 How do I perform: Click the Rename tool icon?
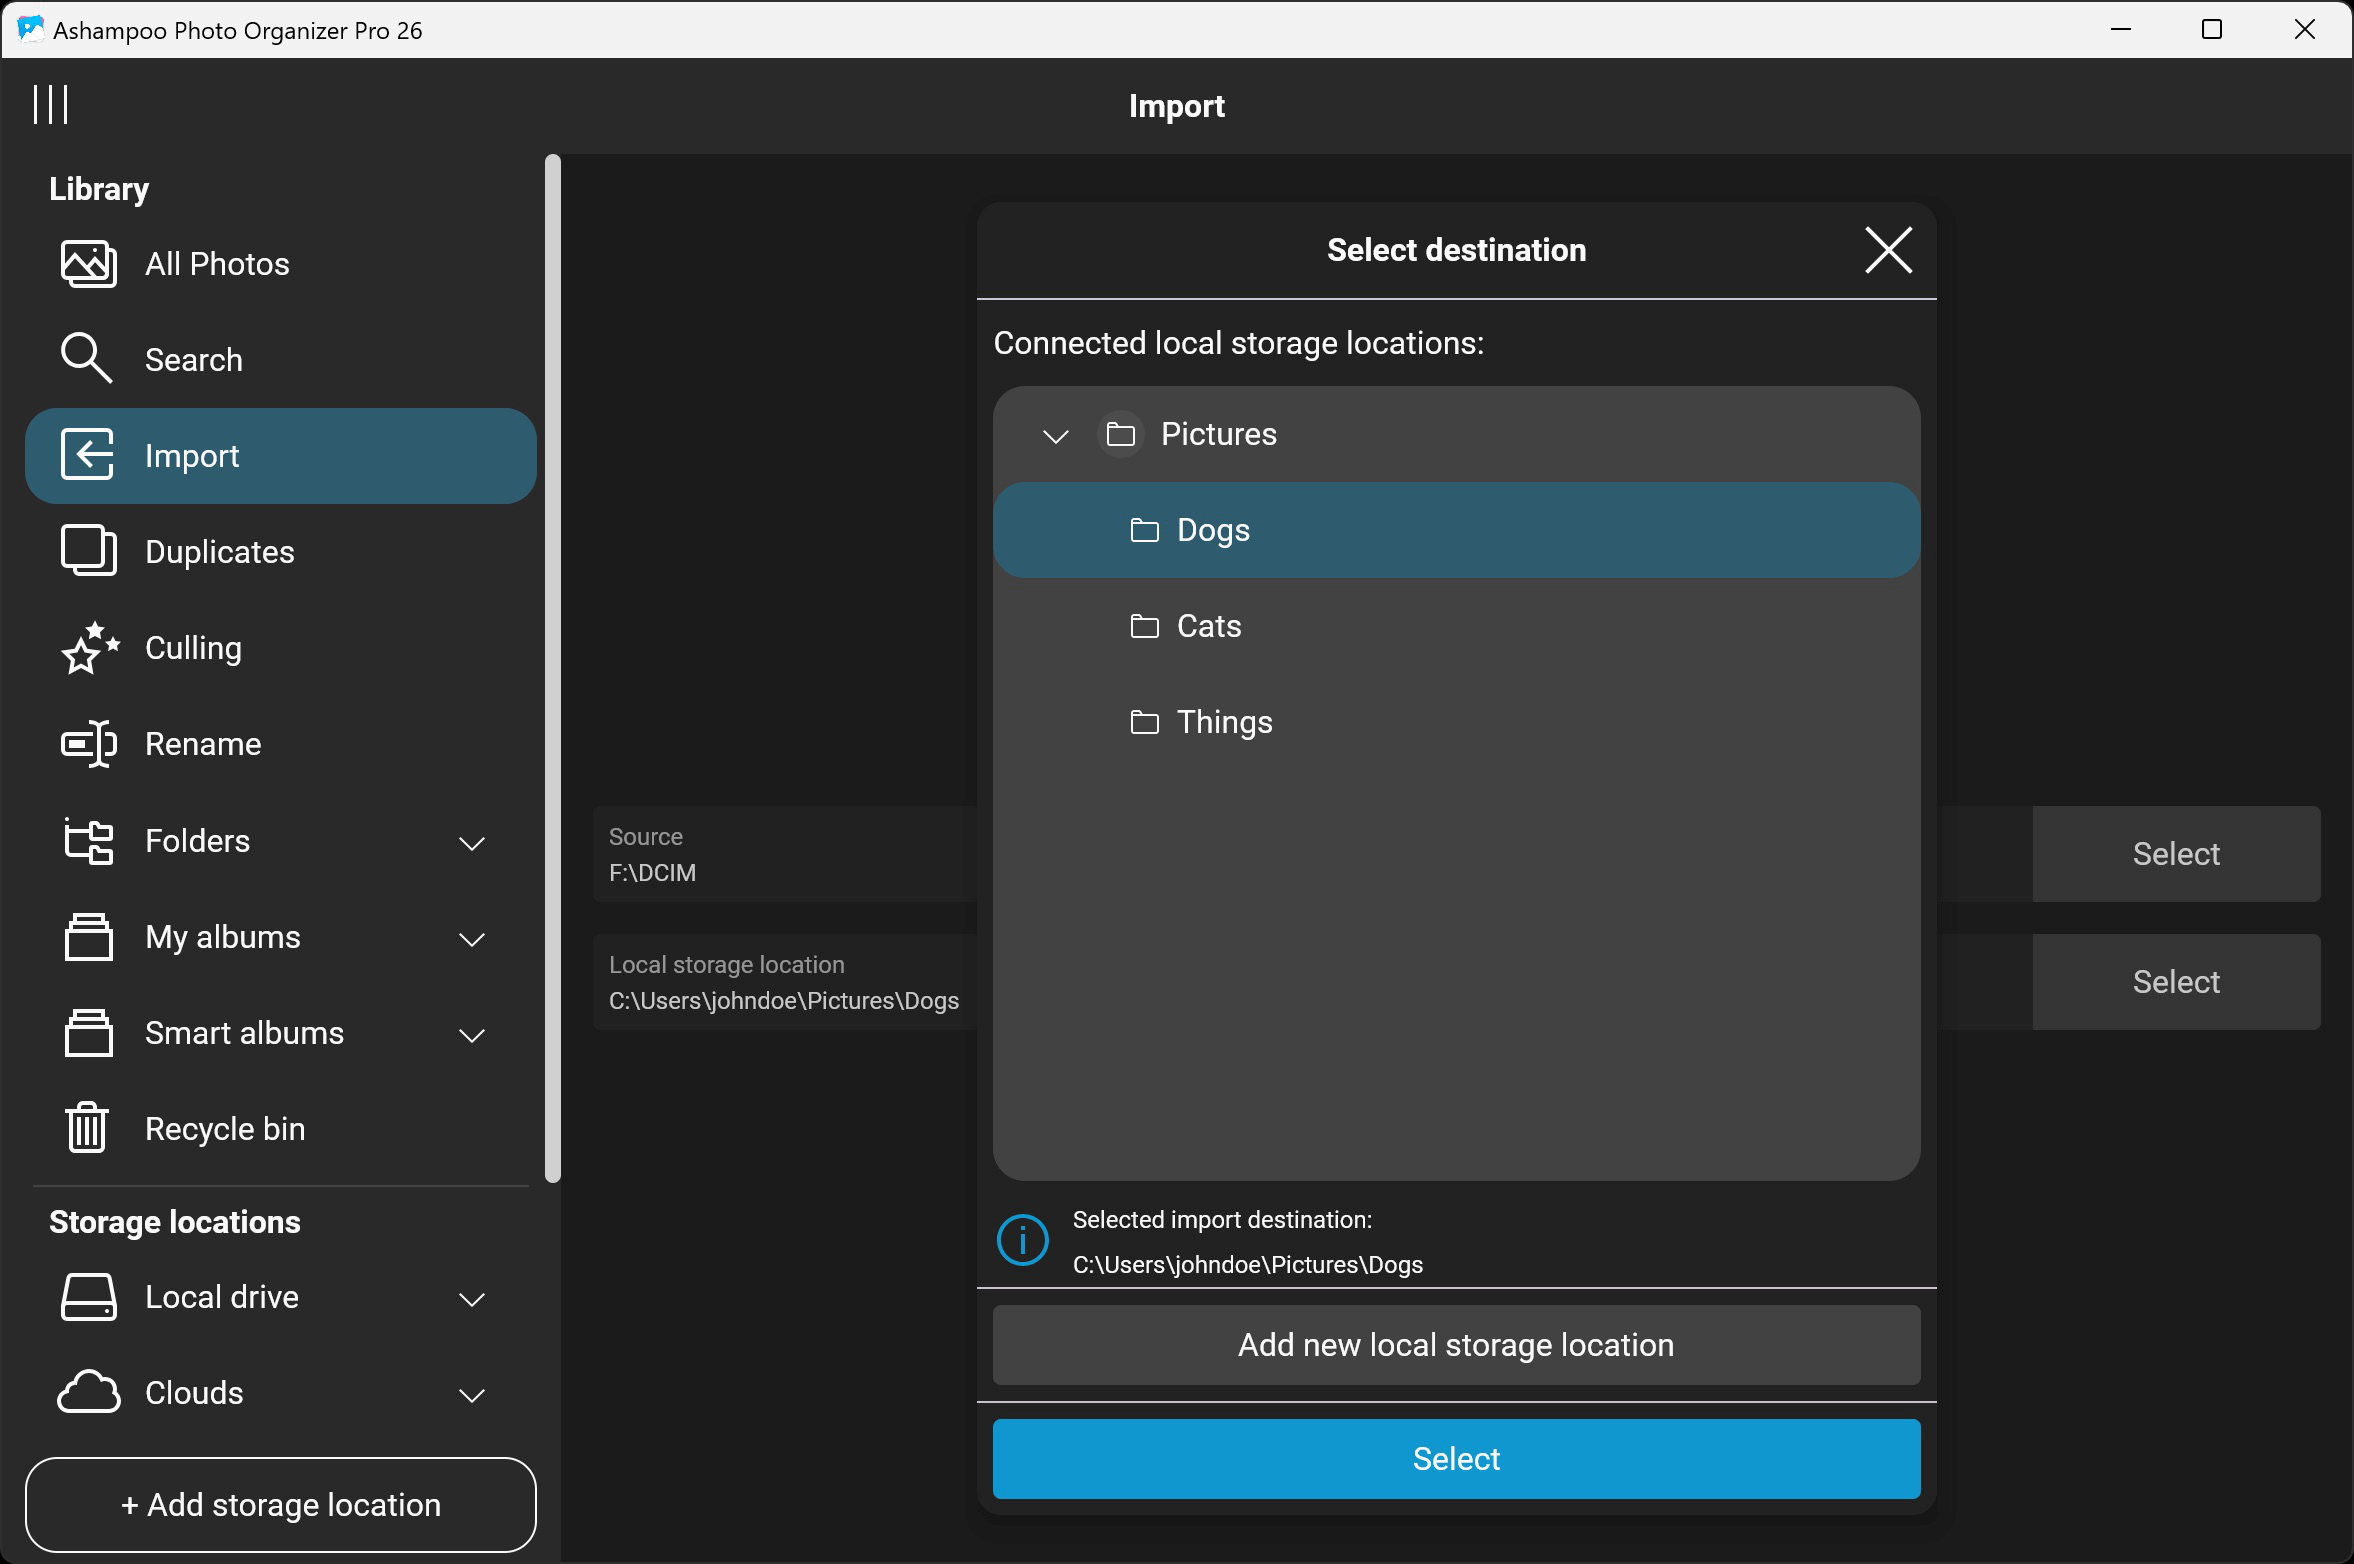coord(88,744)
